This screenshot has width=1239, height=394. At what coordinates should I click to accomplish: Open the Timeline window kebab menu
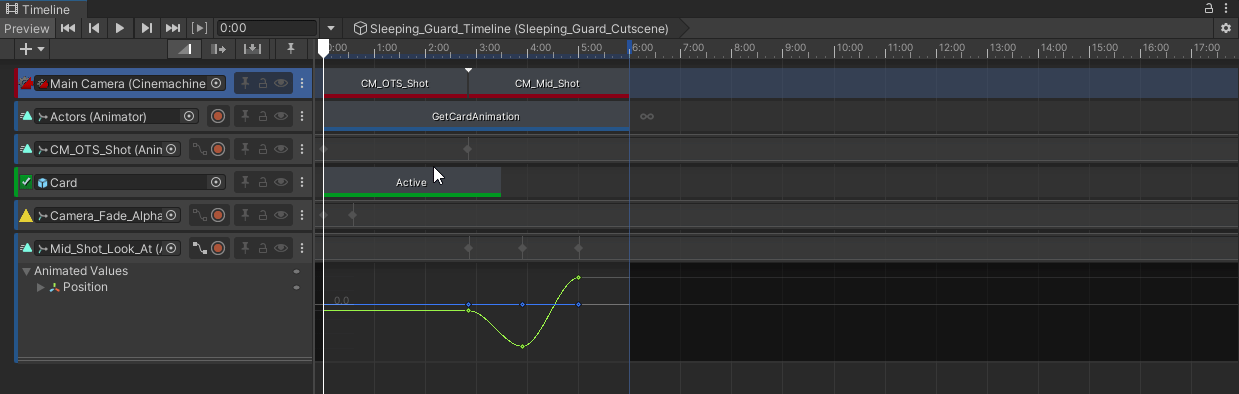(1227, 8)
